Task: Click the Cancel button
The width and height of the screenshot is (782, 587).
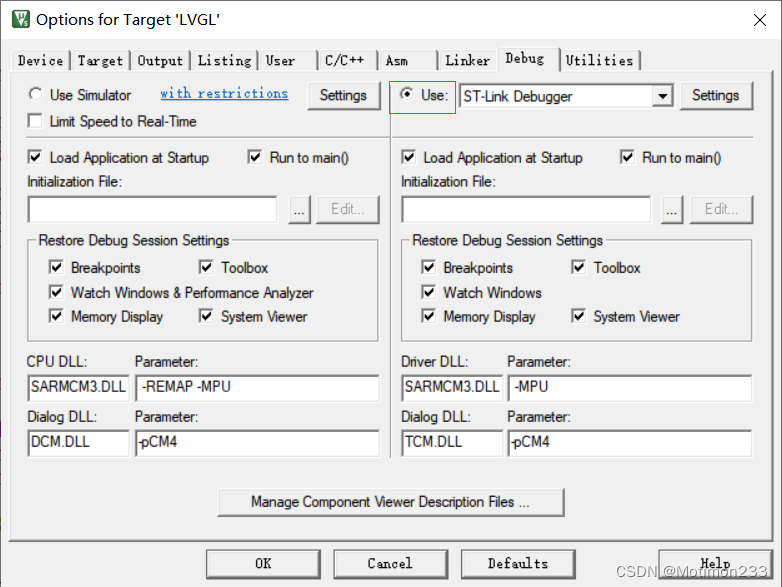Action: click(x=391, y=564)
